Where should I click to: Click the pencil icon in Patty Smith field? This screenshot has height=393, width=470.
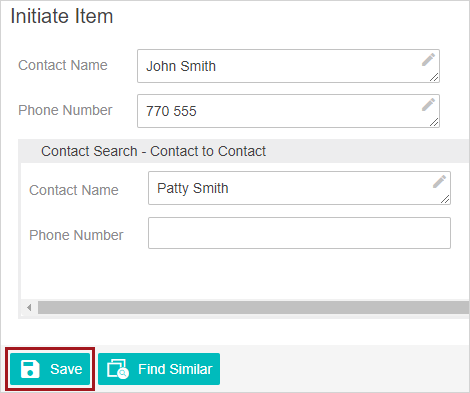439,182
